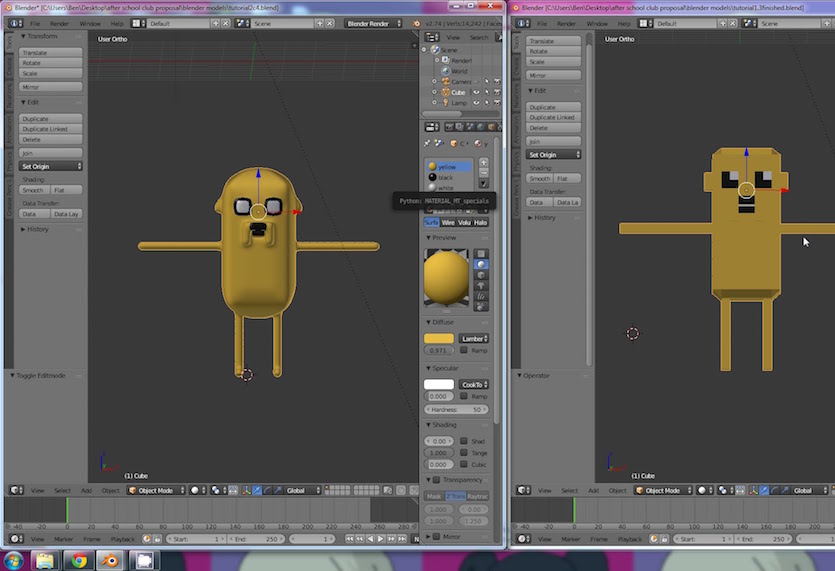This screenshot has height=571, width=835.
Task: Expand the Mirror panel
Action: point(429,536)
